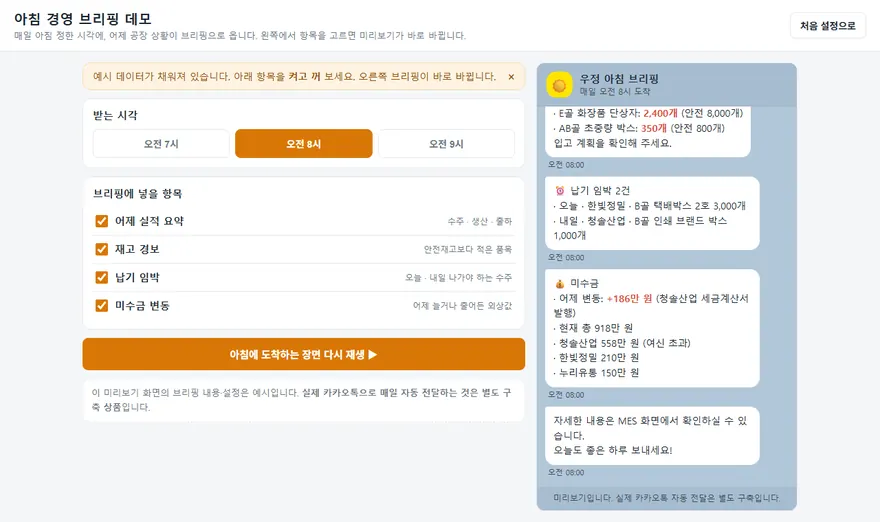Click the 우정 아침 브리핑 chat title
Screen dimensions: 880x522
[x=619, y=79]
